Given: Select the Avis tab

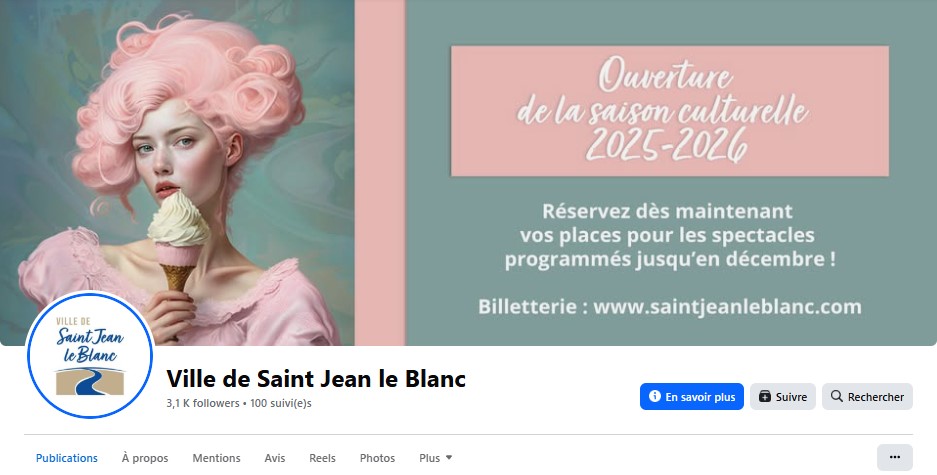Looking at the screenshot, I should coord(275,458).
